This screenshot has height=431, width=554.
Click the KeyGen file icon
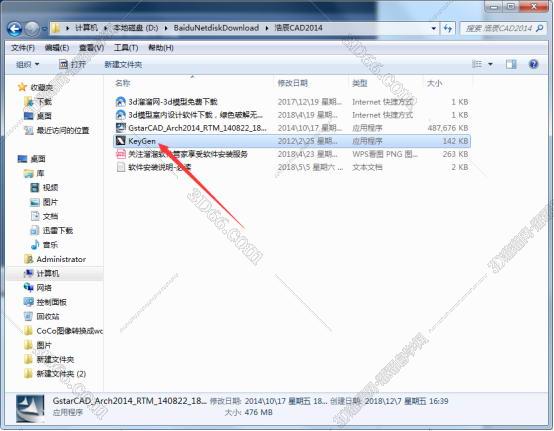tap(121, 141)
